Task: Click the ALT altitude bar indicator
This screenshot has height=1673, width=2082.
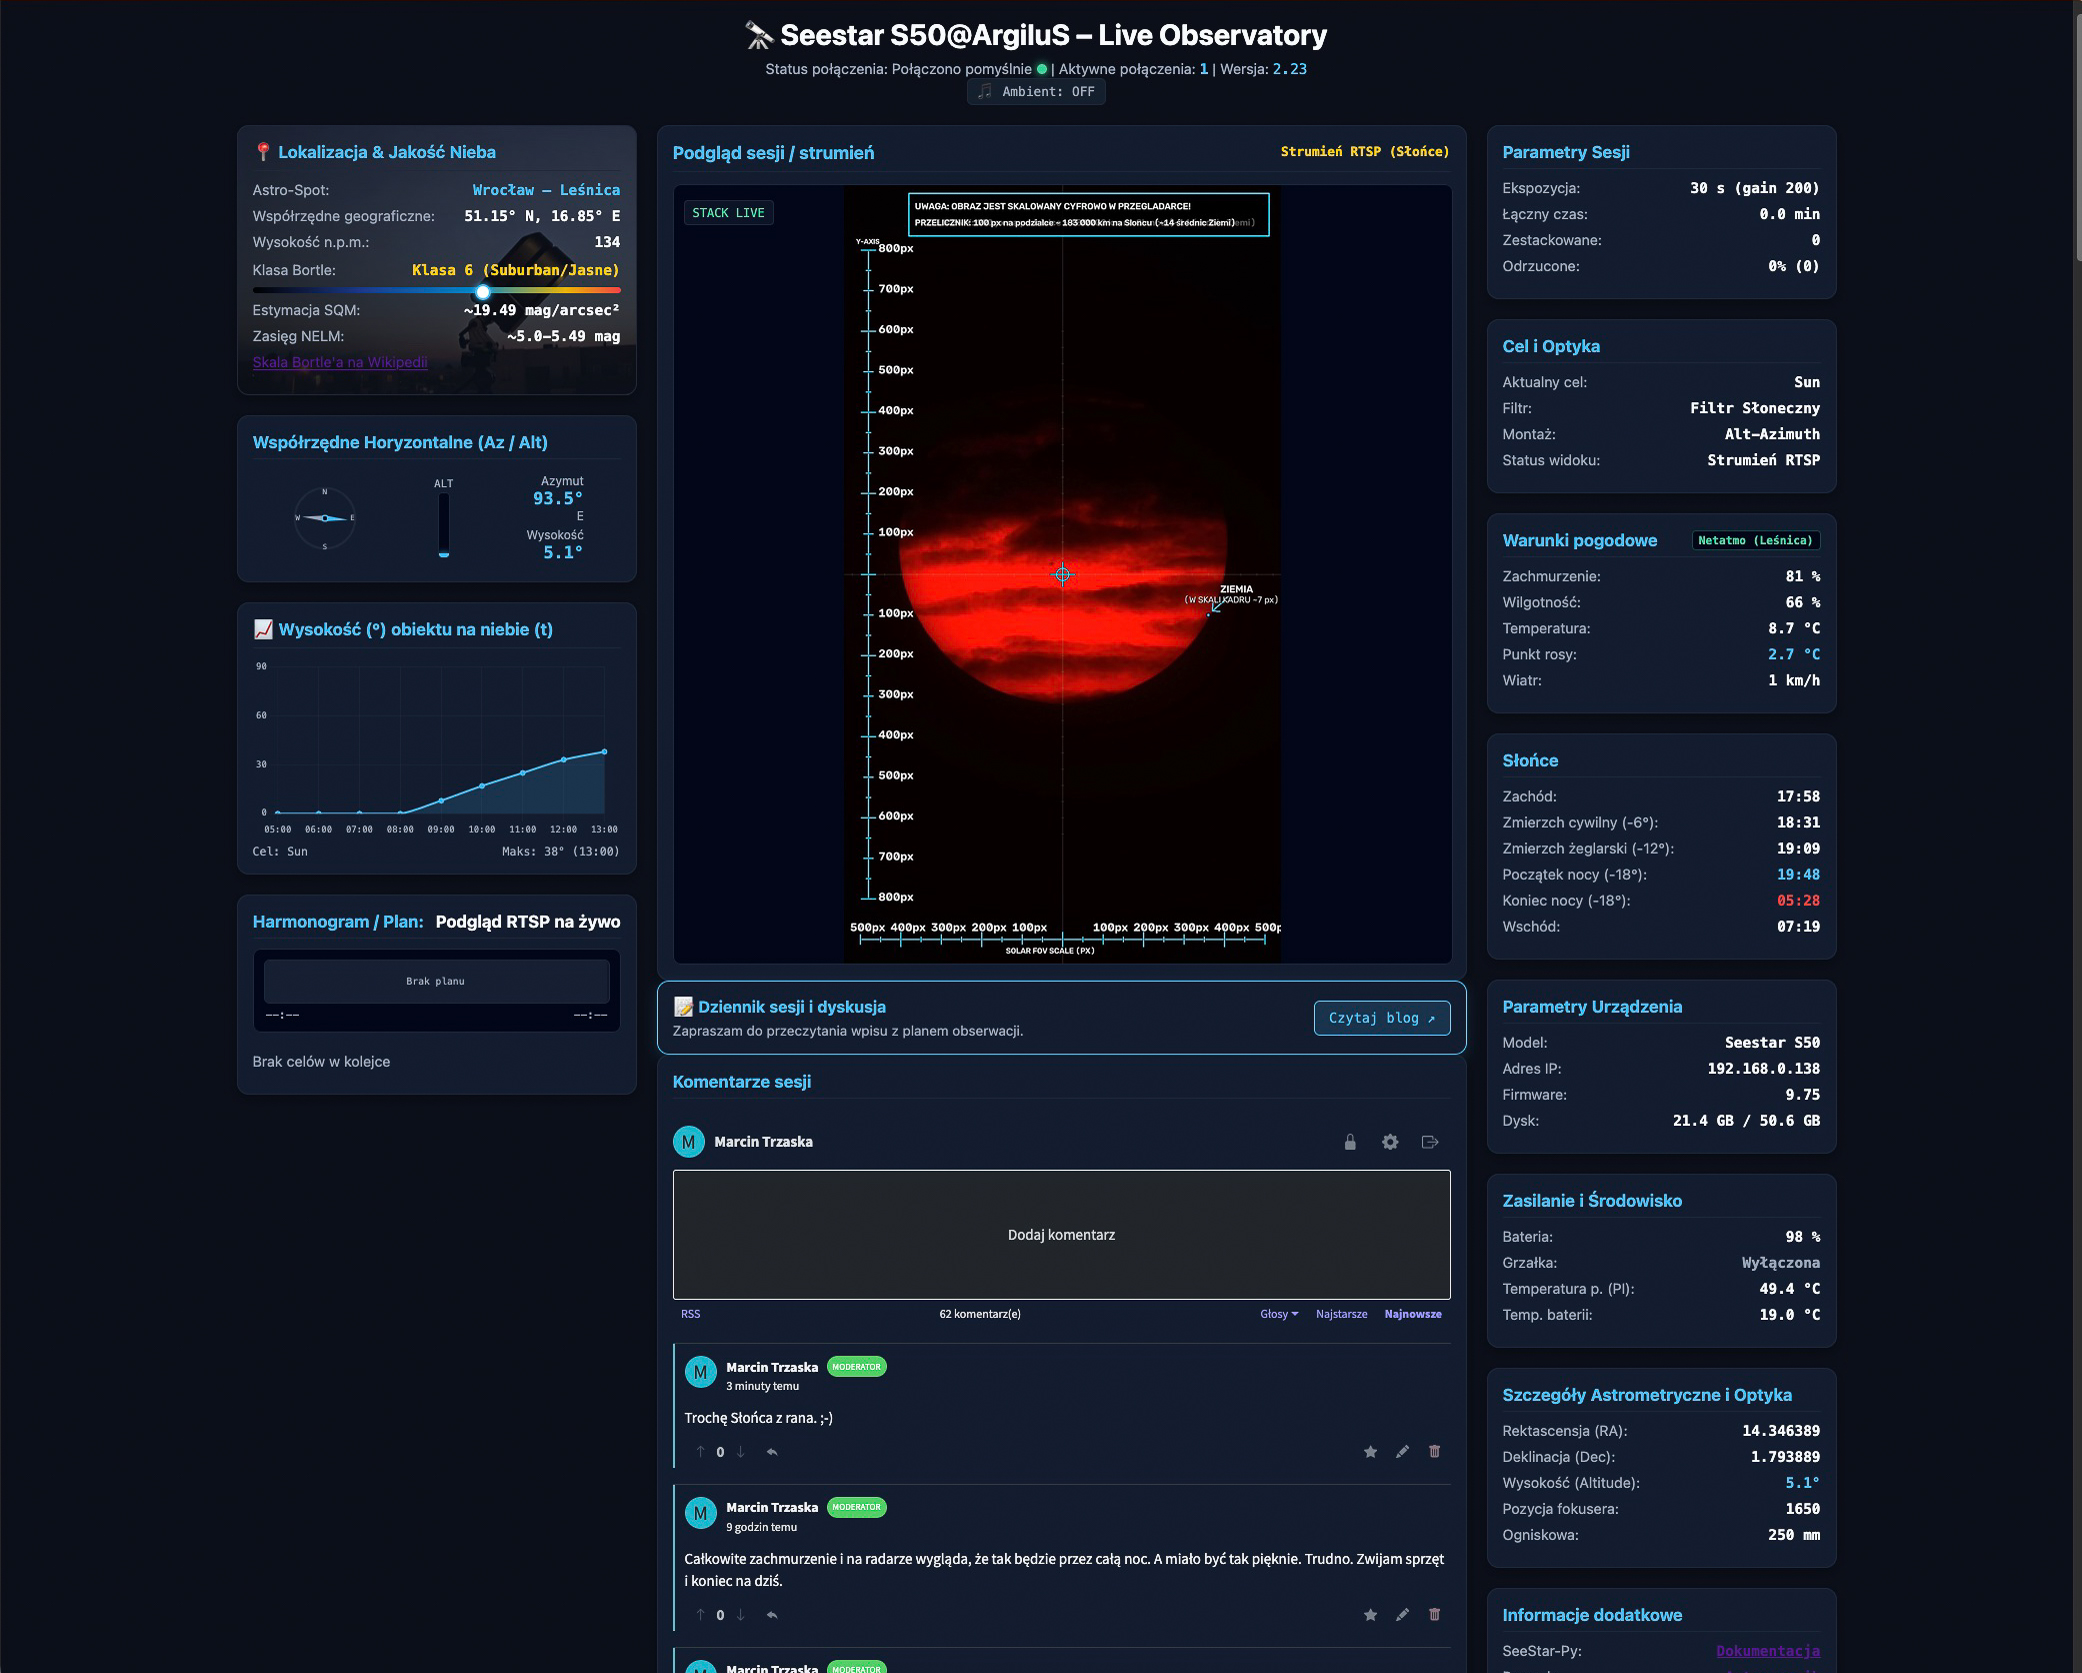Action: (x=444, y=525)
